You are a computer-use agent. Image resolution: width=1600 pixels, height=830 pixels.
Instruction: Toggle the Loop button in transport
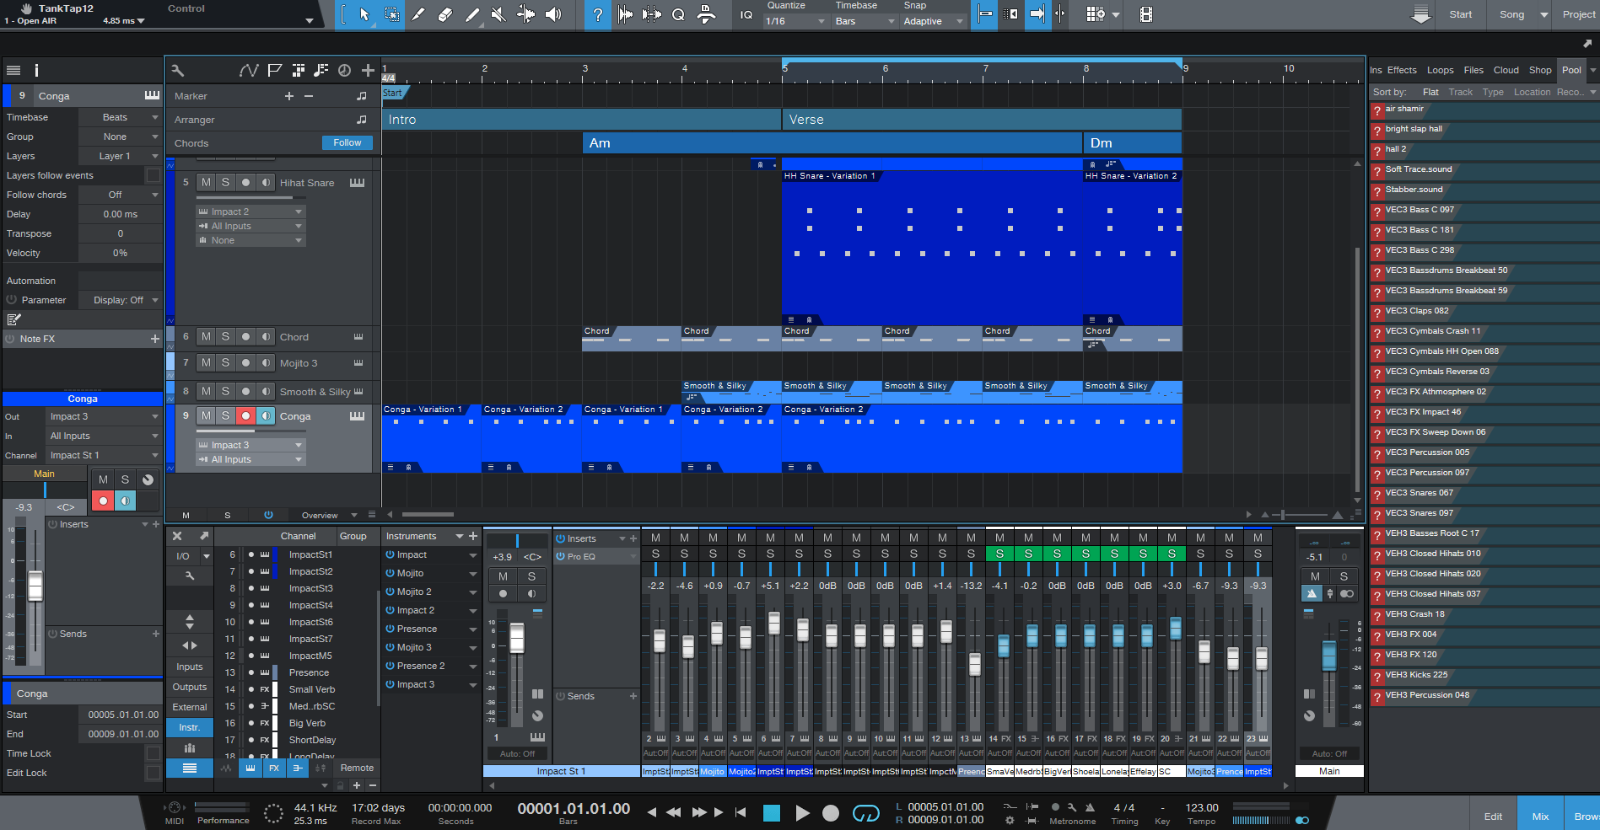[x=866, y=812]
